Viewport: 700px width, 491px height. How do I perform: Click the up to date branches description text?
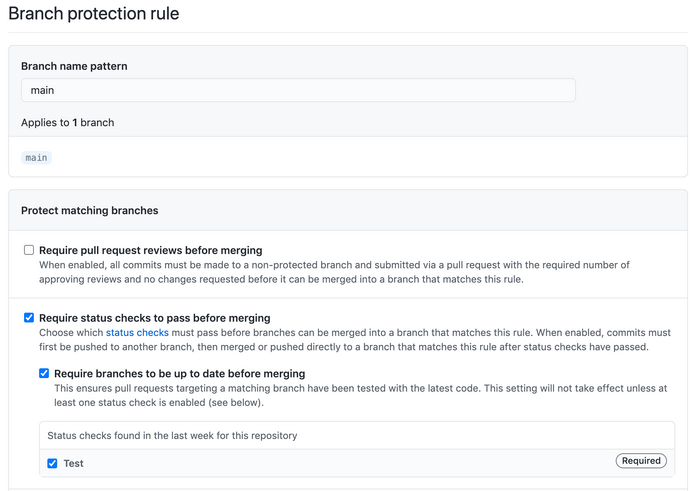tap(360, 394)
